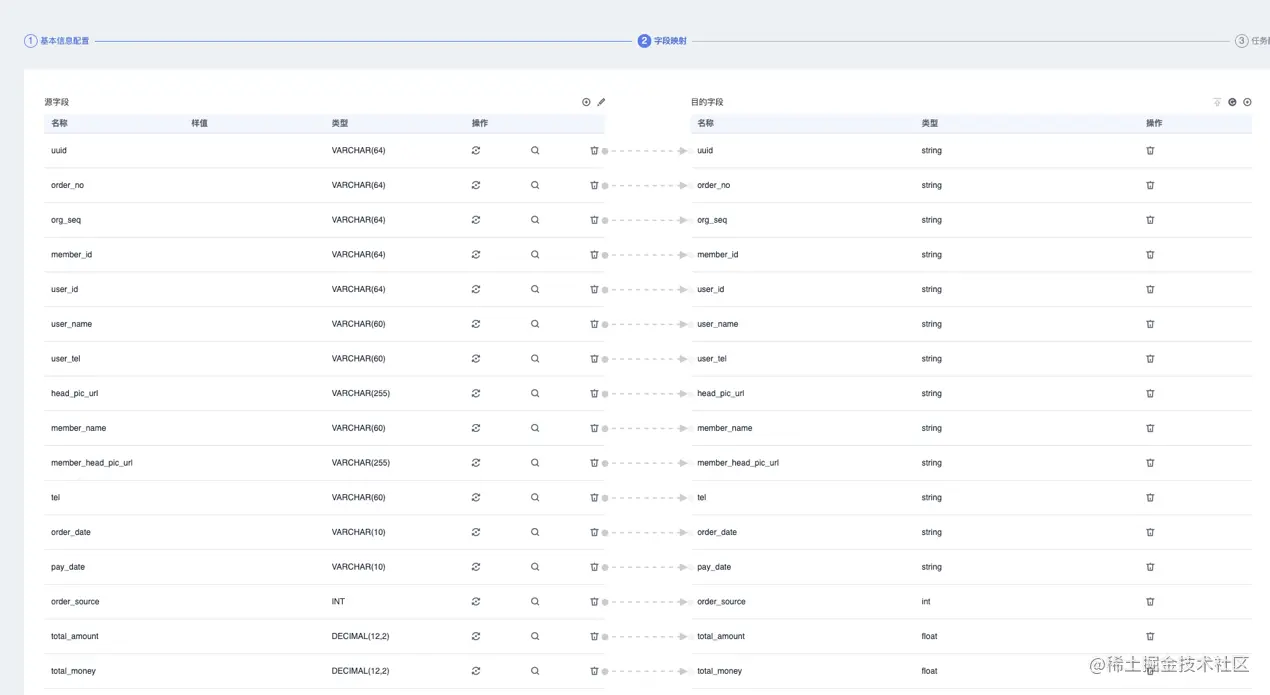This screenshot has height=695, width=1270.
Task: Click the refresh icon for source order_date
Action: tap(476, 532)
